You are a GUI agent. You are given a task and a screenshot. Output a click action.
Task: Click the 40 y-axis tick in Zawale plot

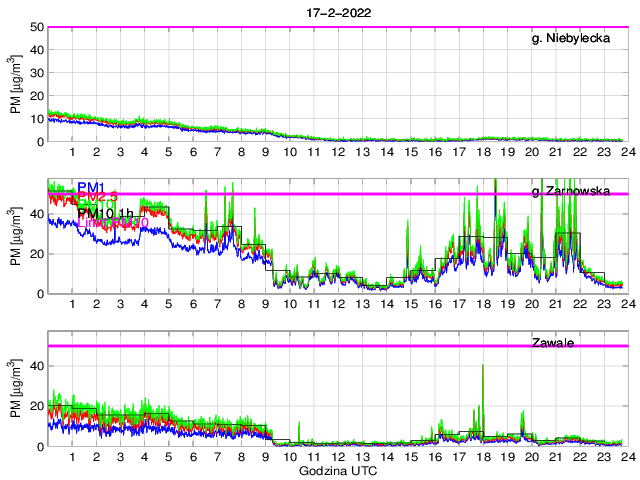pyautogui.click(x=37, y=366)
